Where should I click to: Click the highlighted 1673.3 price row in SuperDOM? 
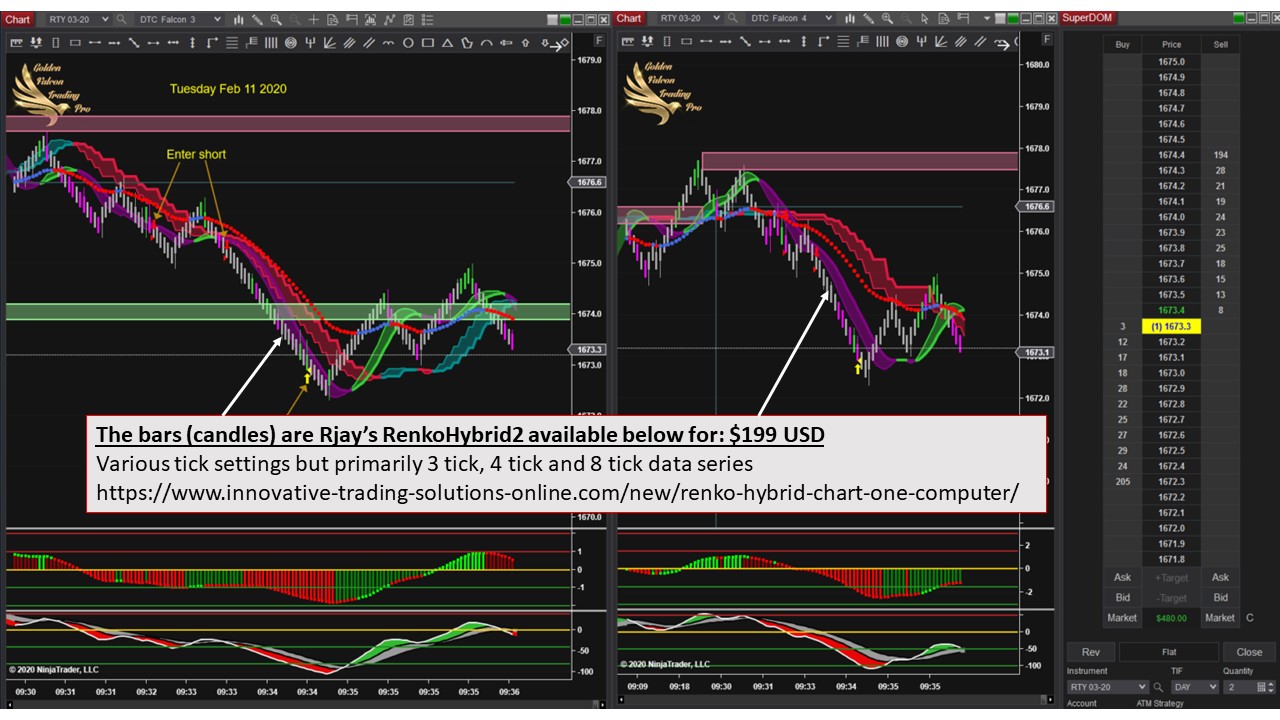point(1172,327)
